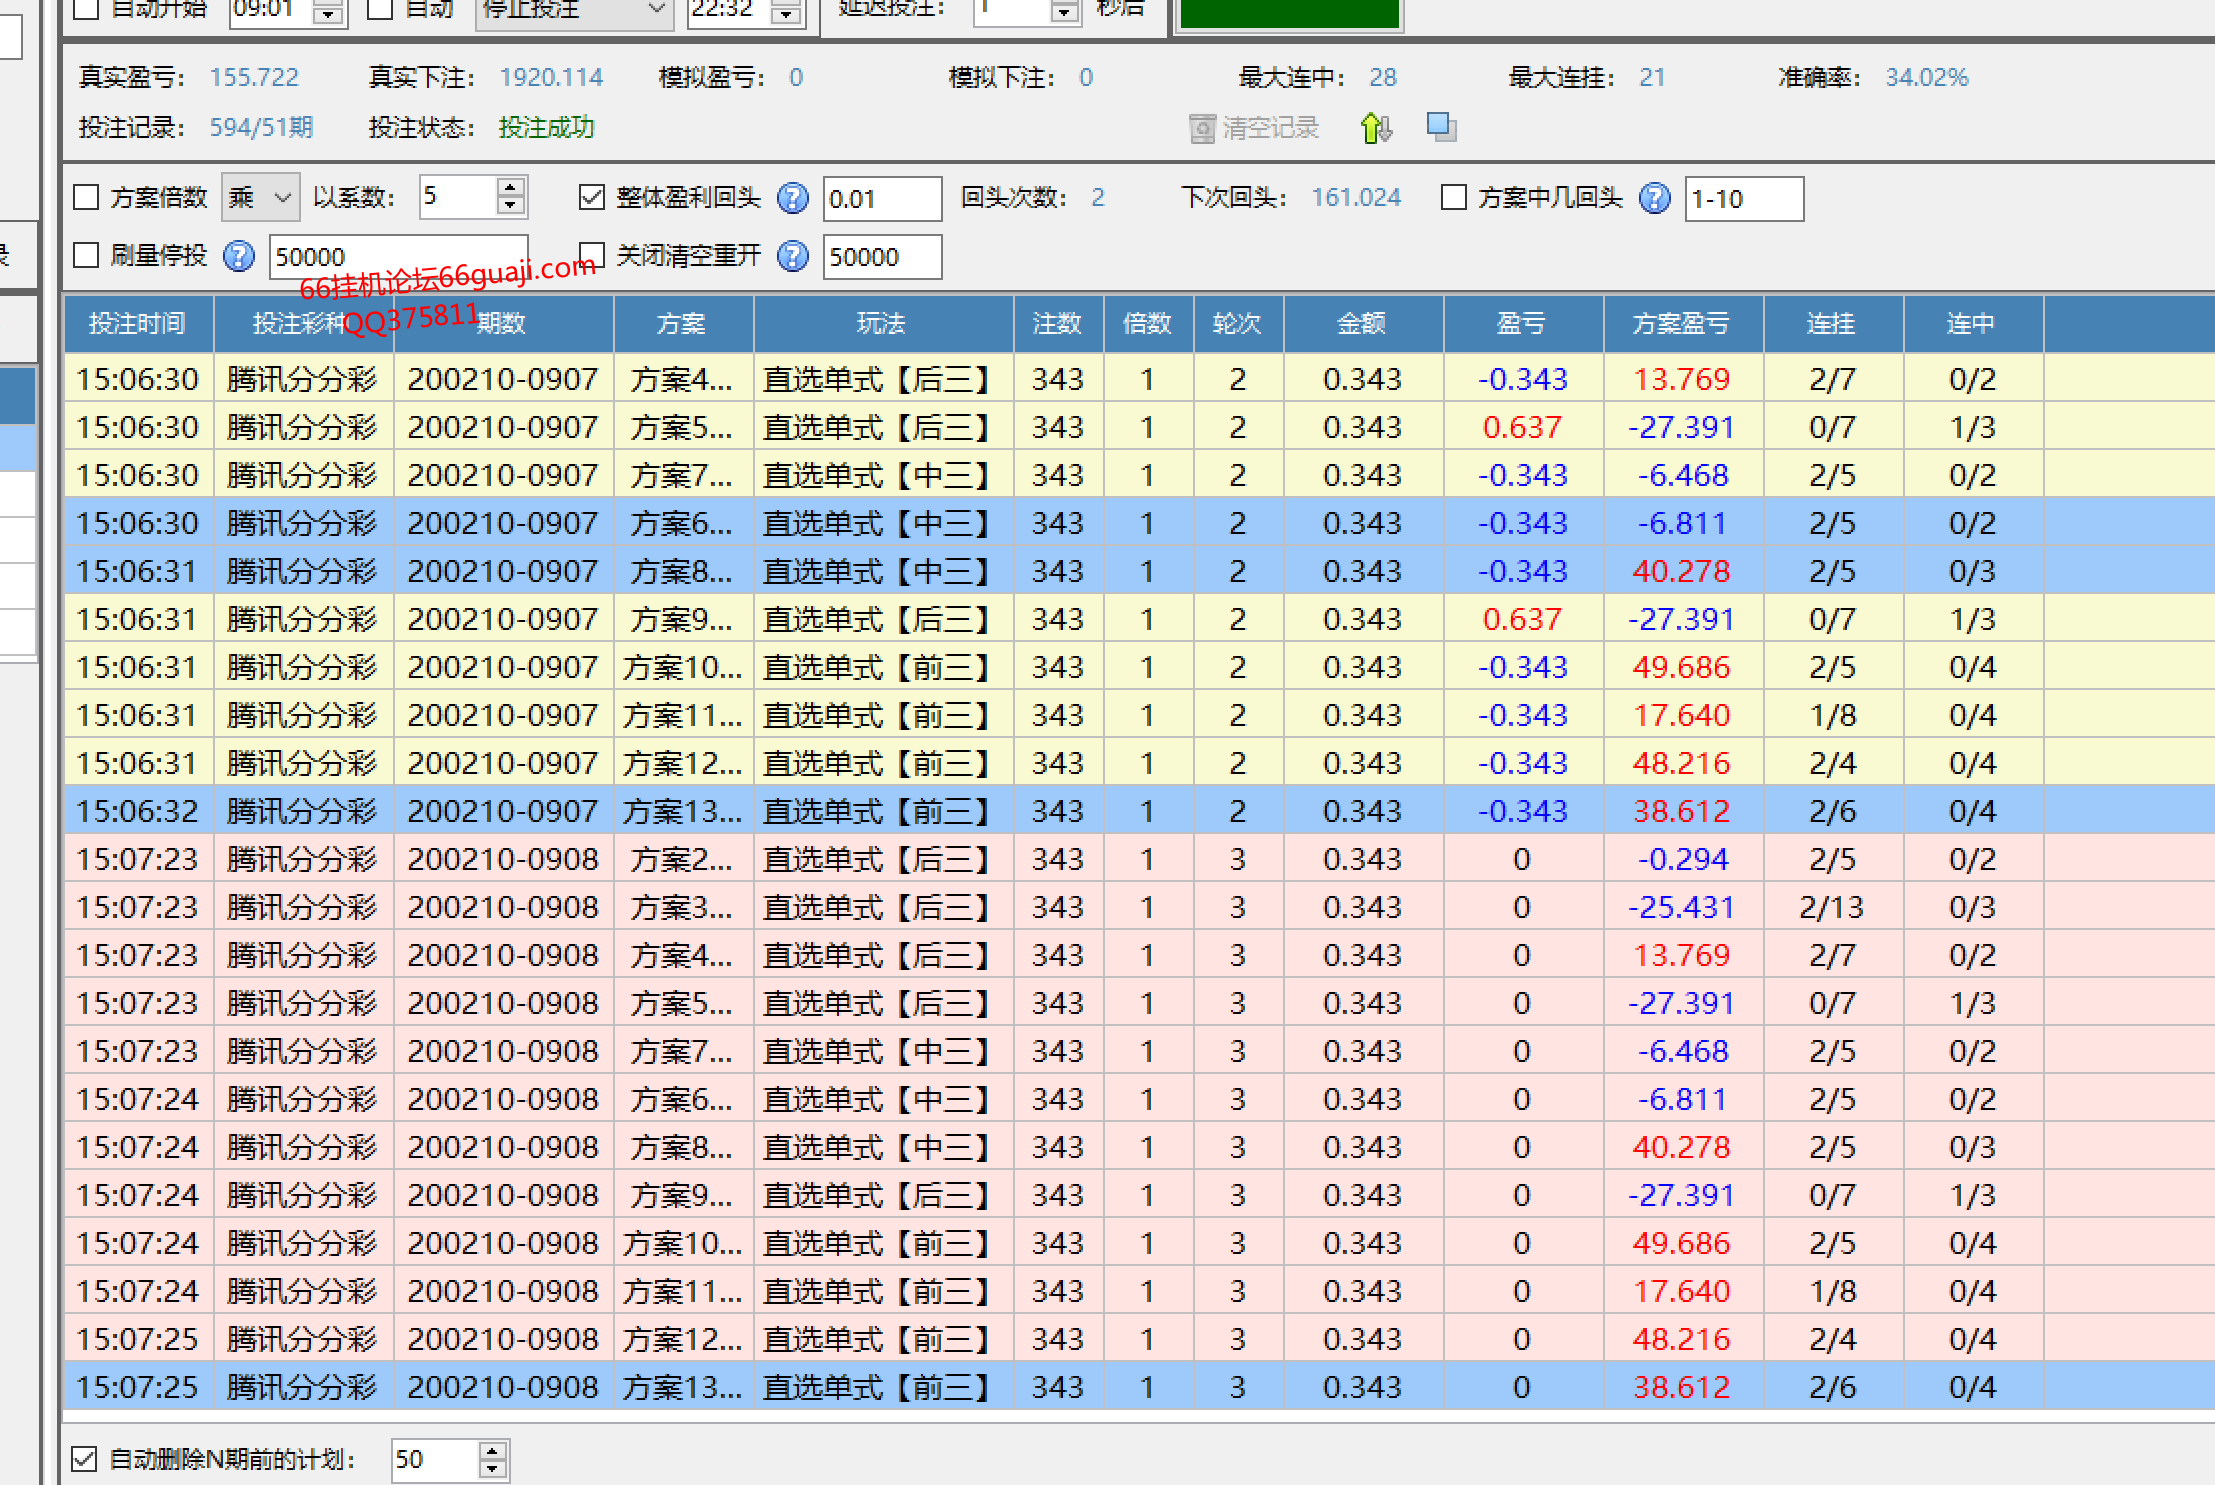Sort by the 注数 column header
Screen dimensions: 2215x1485
(x=1058, y=324)
